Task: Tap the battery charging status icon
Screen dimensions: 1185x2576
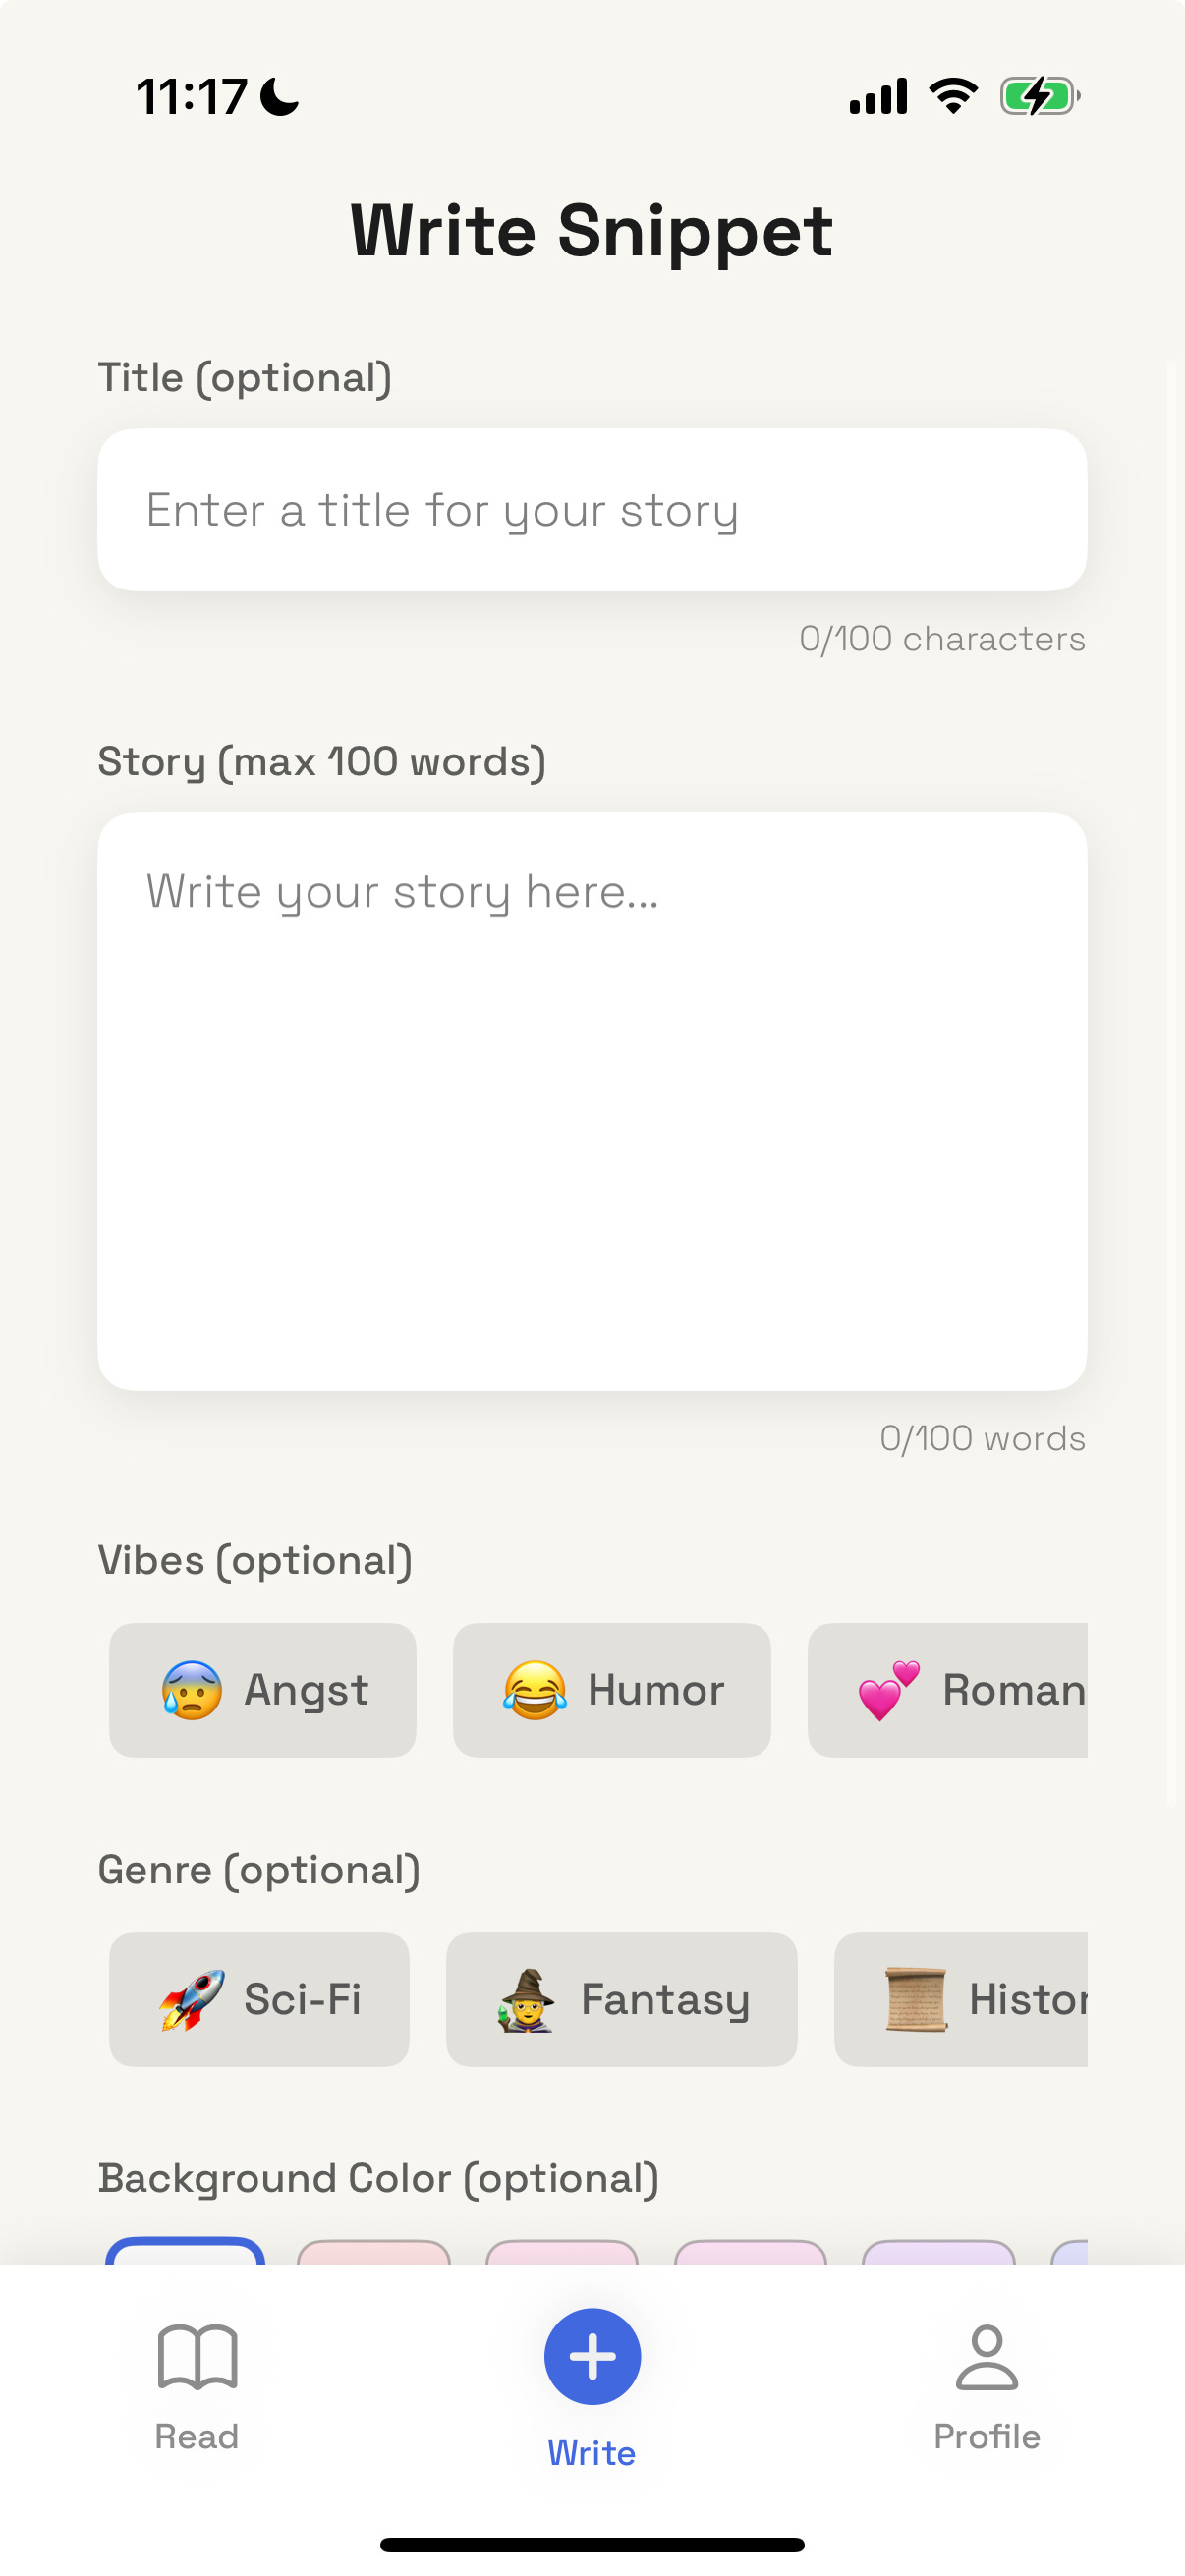Action: coord(1040,97)
